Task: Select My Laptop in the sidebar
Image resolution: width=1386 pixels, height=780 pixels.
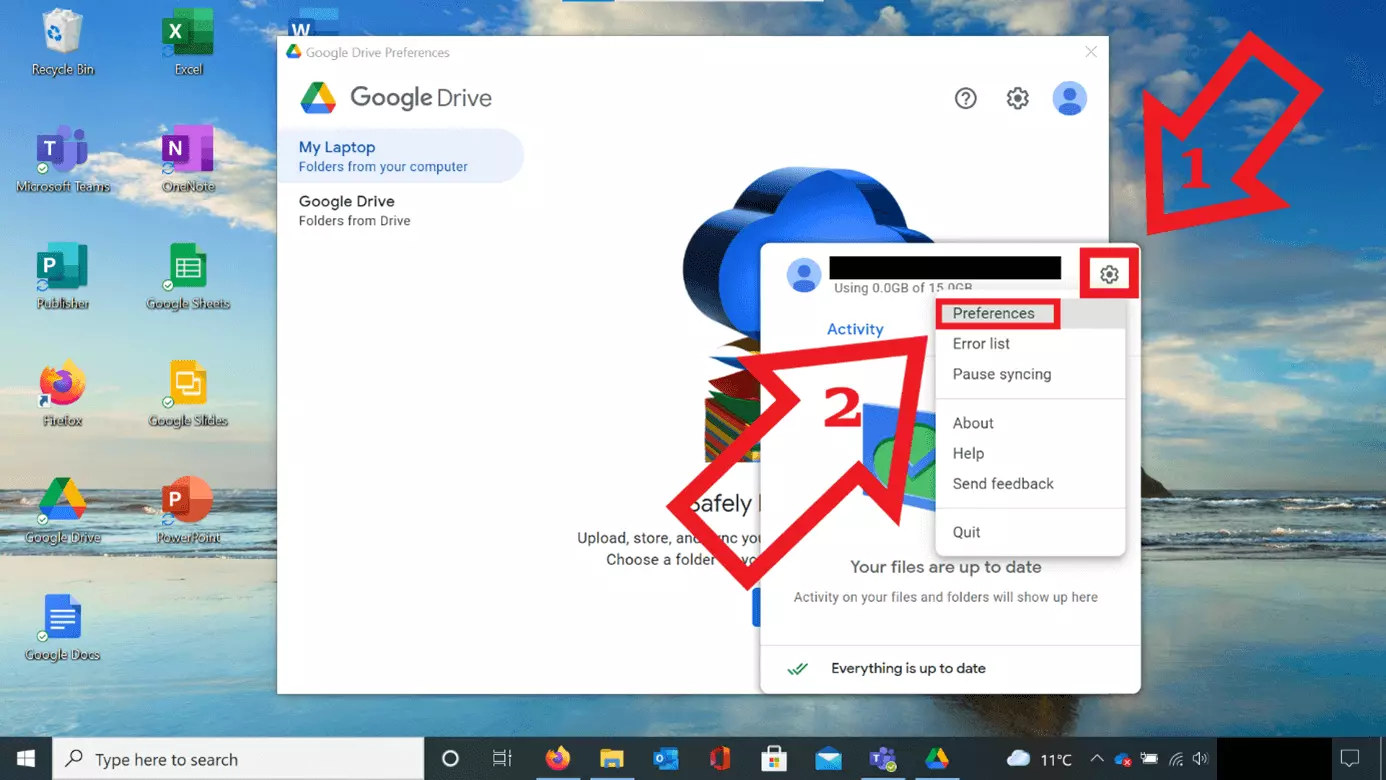Action: point(400,156)
